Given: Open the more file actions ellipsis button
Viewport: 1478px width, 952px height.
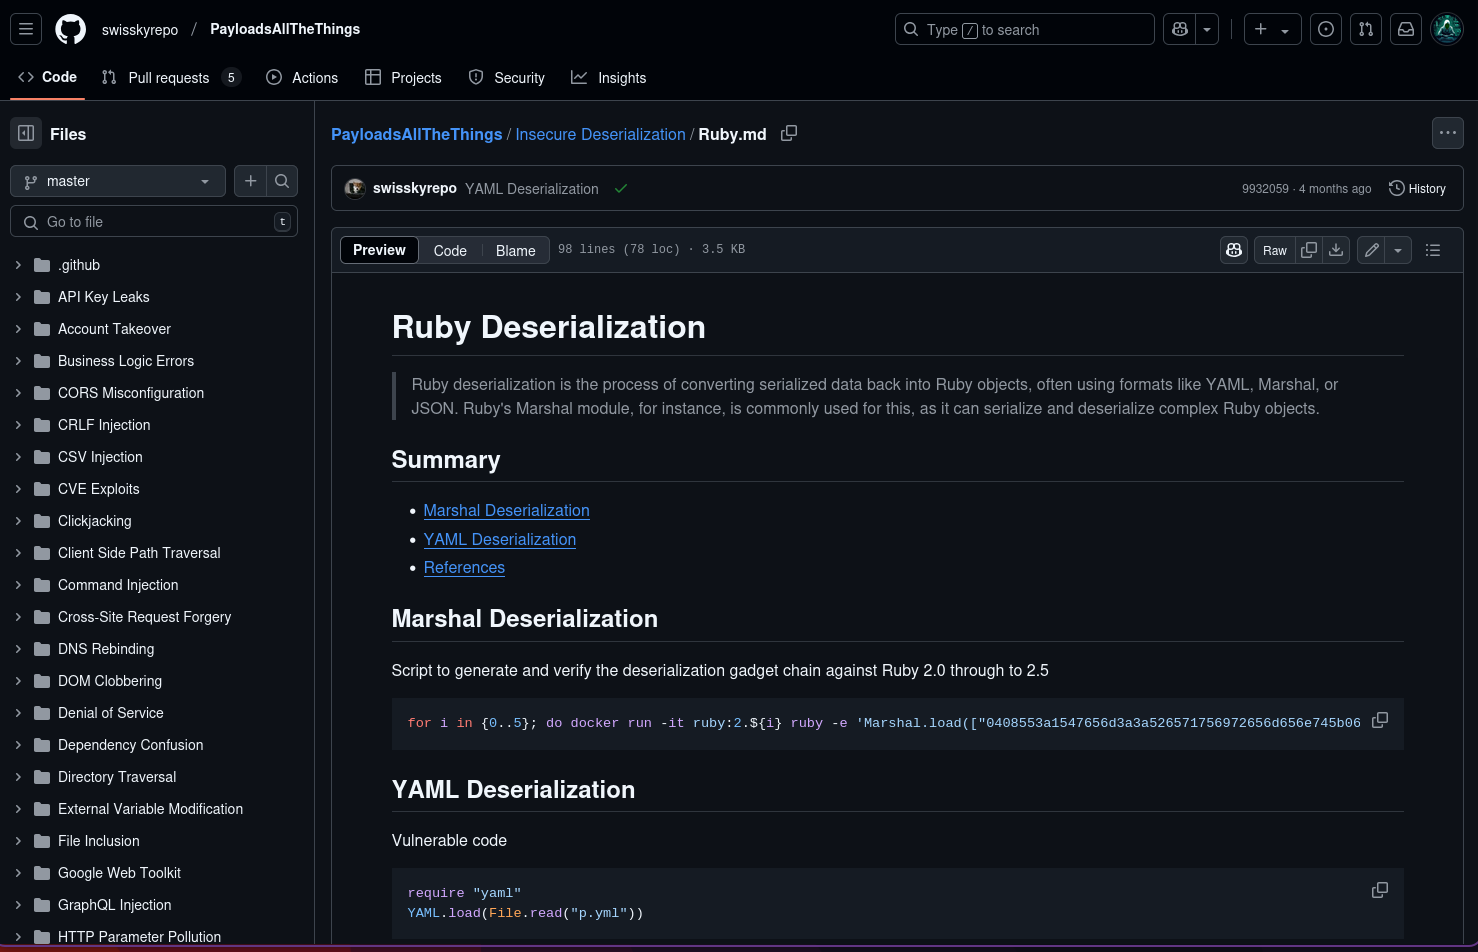Looking at the screenshot, I should [x=1447, y=133].
